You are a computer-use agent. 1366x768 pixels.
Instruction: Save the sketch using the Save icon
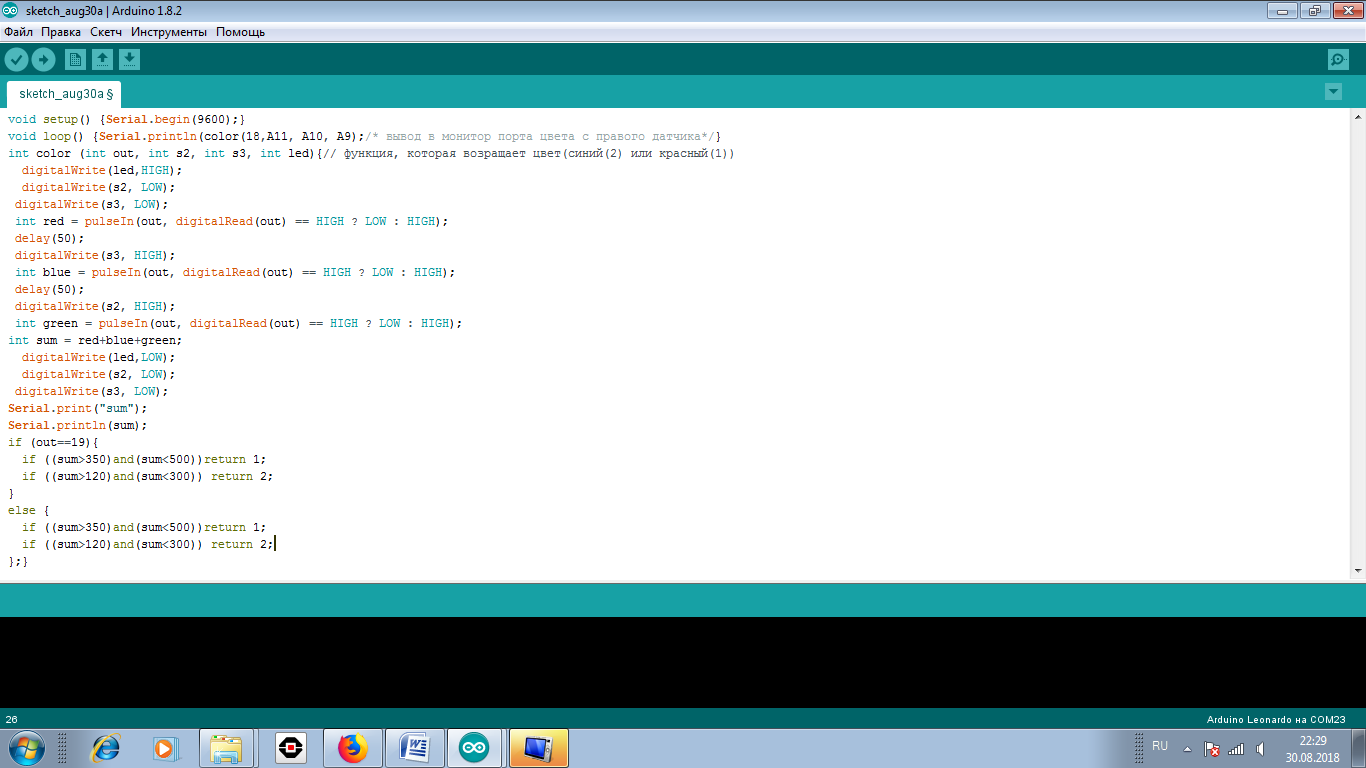(129, 59)
